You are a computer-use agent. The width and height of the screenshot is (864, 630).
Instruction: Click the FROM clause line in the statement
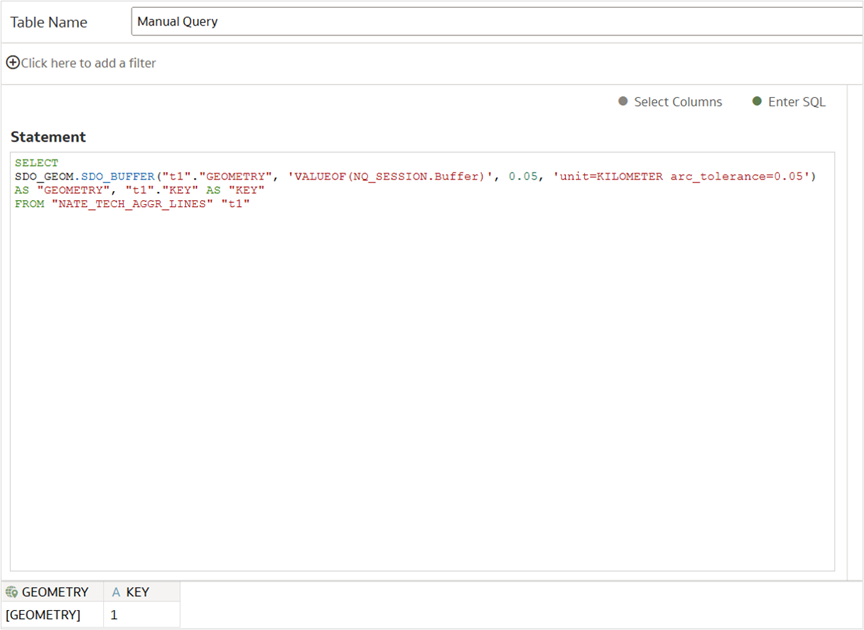click(x=30, y=202)
